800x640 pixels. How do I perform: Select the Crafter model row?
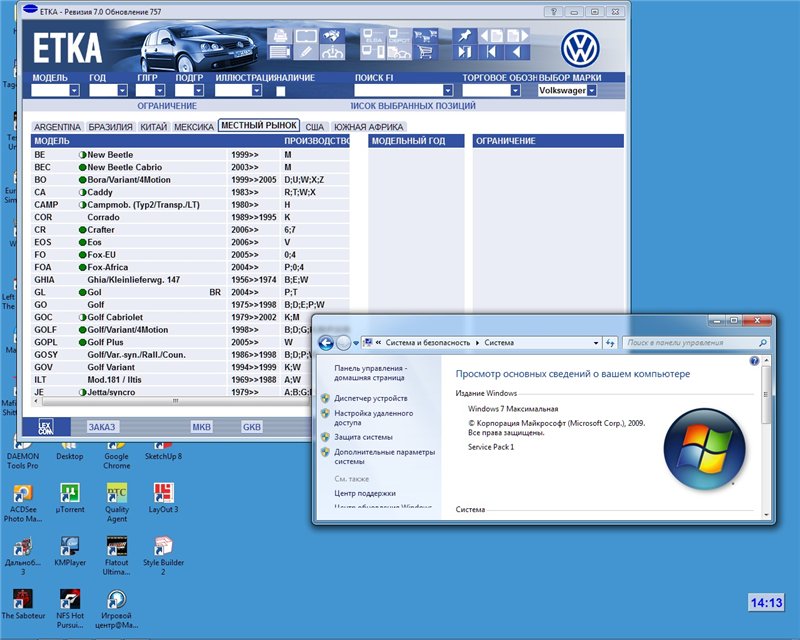pos(190,230)
